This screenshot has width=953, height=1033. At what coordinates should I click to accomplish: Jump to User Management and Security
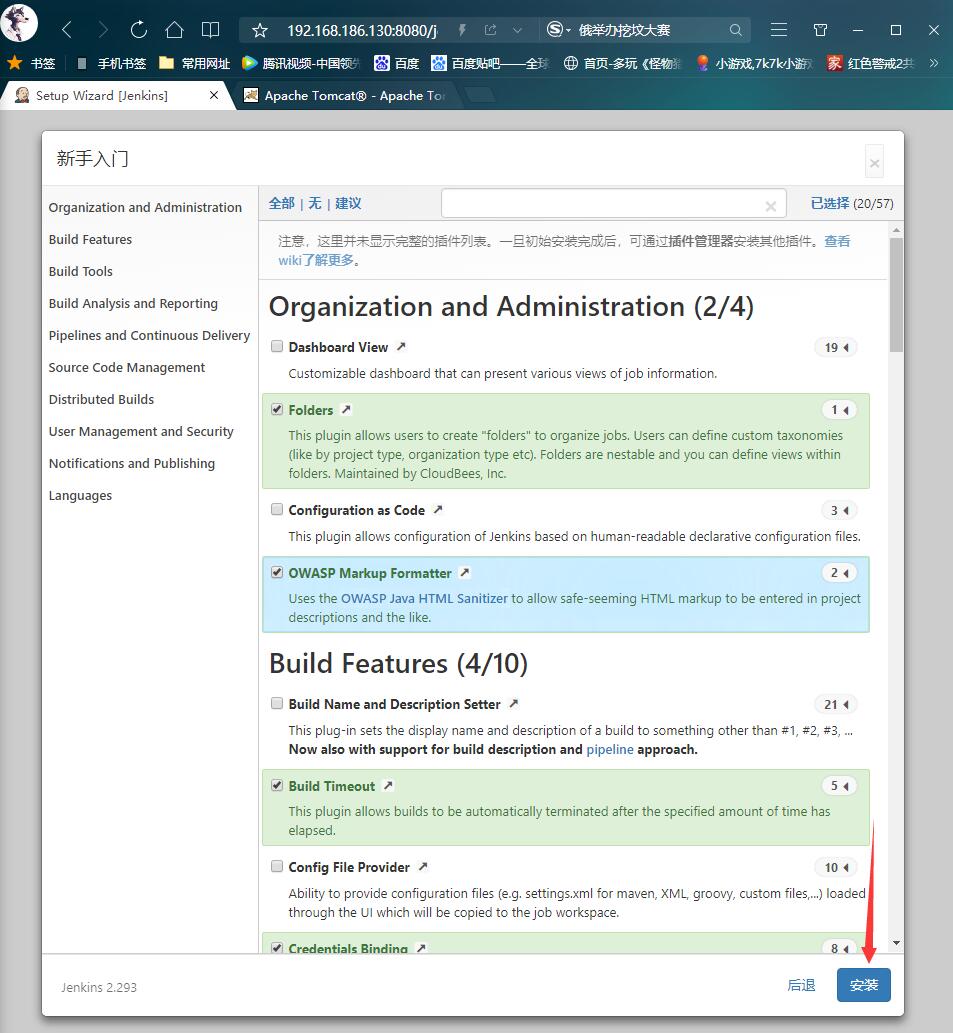point(141,432)
